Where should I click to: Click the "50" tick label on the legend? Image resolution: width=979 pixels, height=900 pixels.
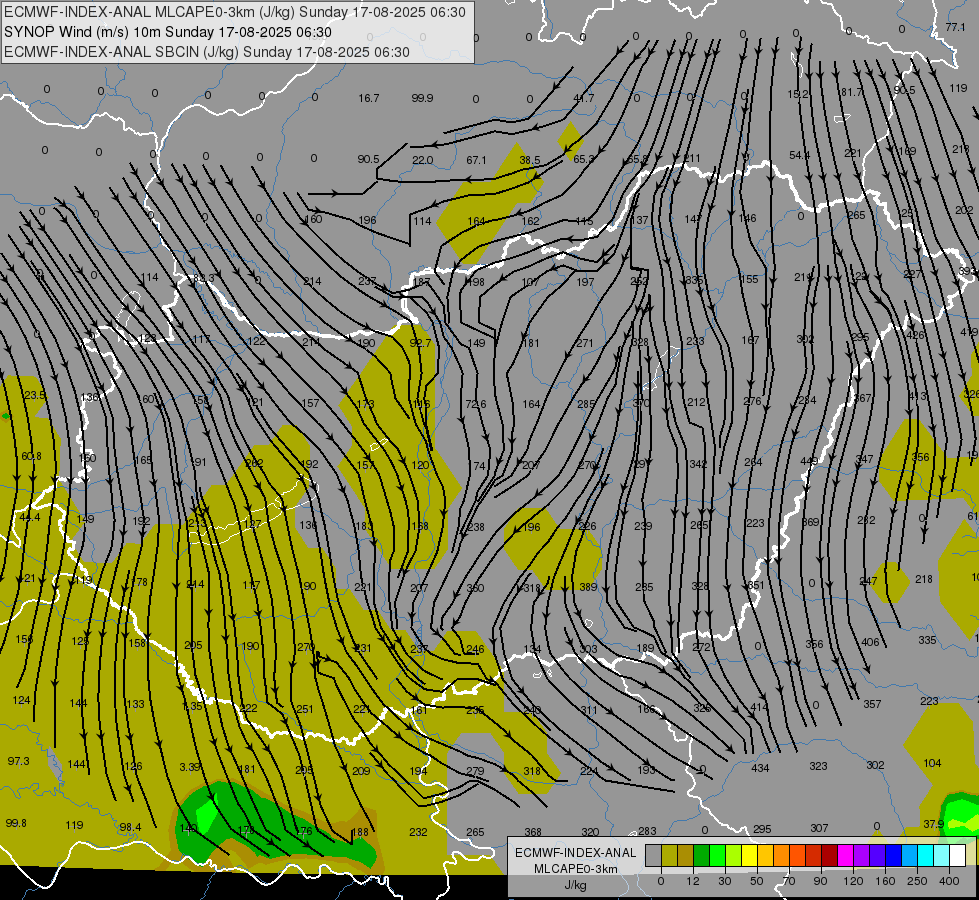[x=757, y=881]
